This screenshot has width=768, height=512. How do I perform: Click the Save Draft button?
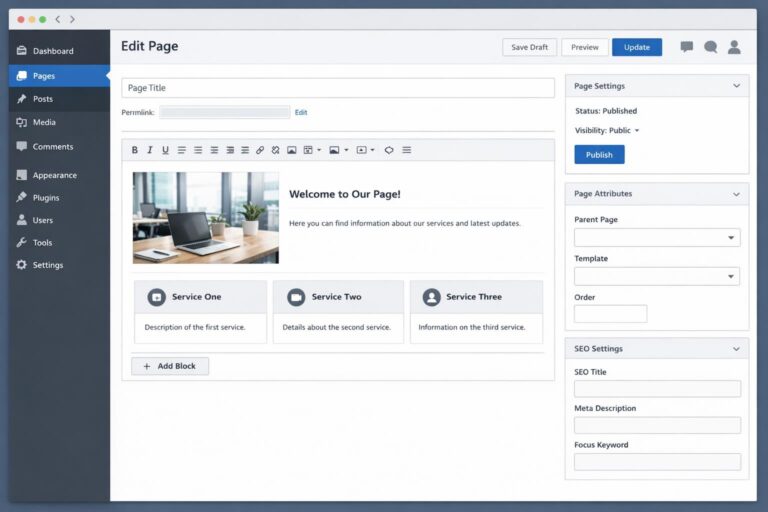(529, 47)
